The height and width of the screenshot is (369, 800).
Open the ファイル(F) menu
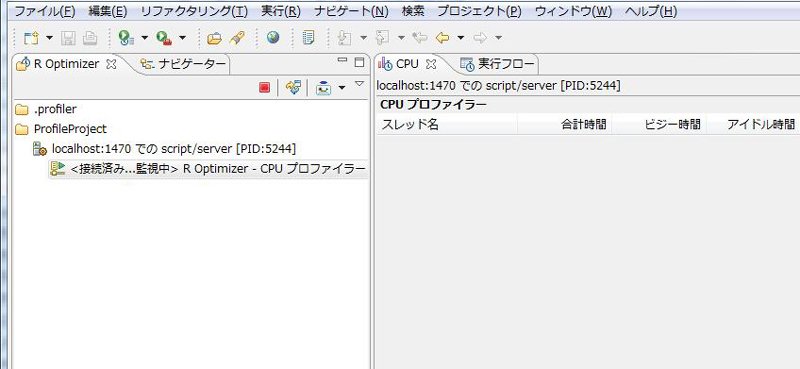click(44, 11)
